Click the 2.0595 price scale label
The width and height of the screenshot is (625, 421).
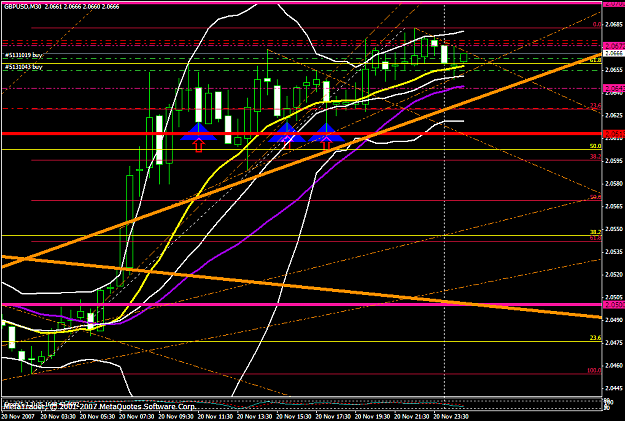tap(614, 161)
